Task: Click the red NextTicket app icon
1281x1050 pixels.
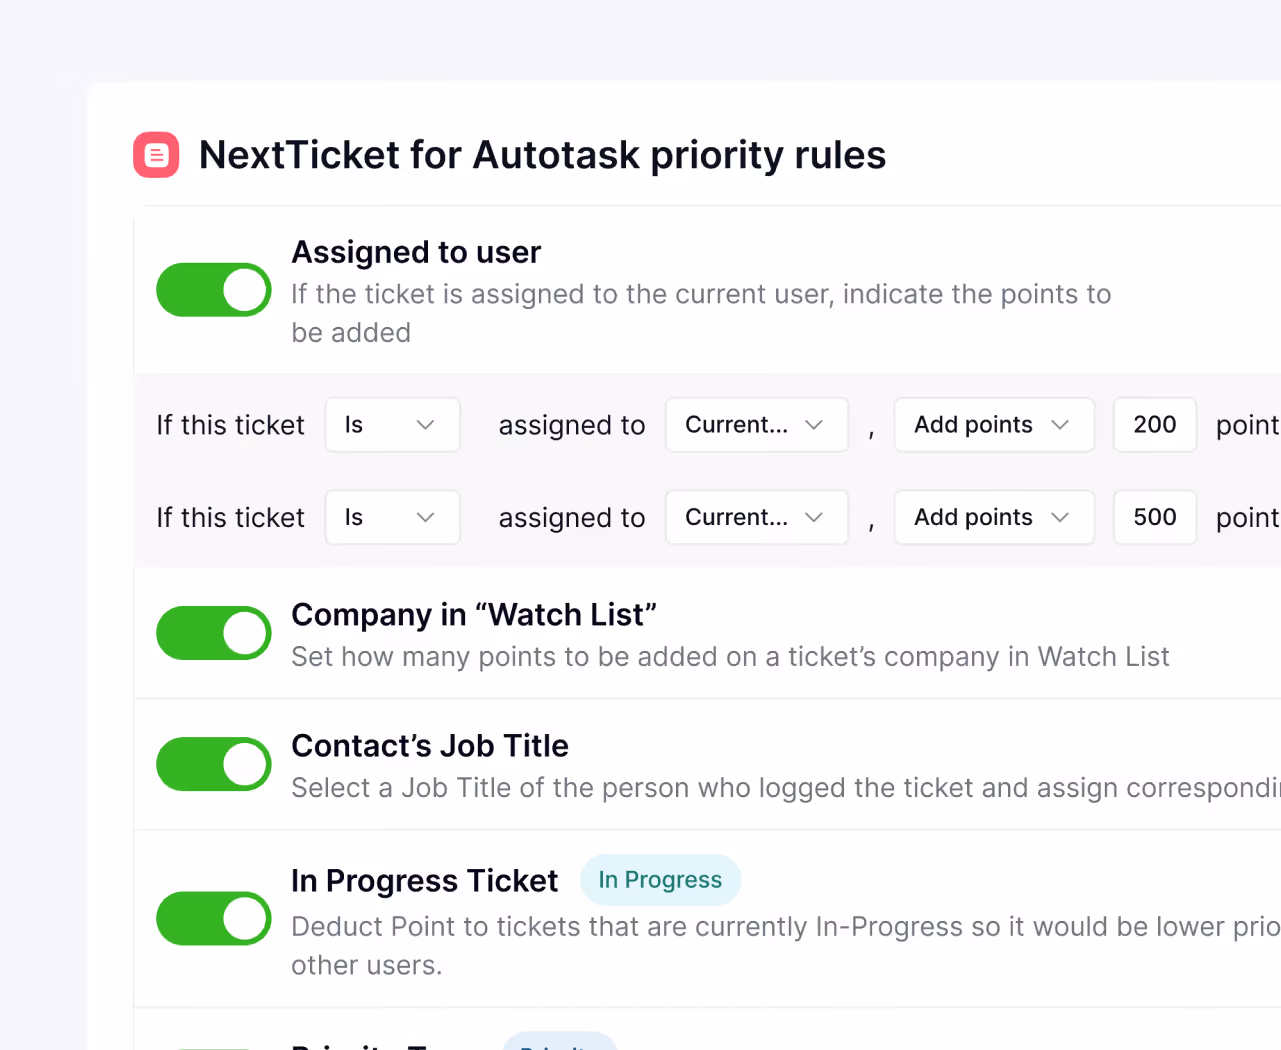Action: [156, 155]
